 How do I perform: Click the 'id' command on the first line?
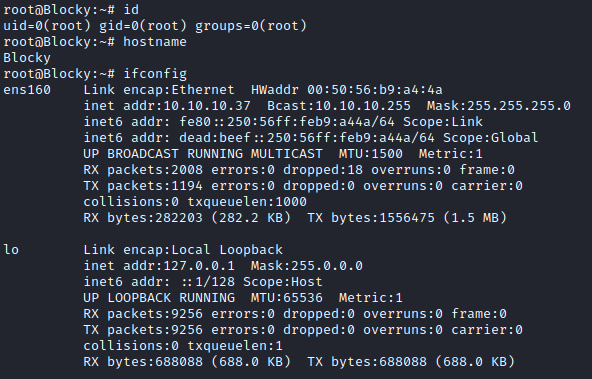[x=131, y=10]
